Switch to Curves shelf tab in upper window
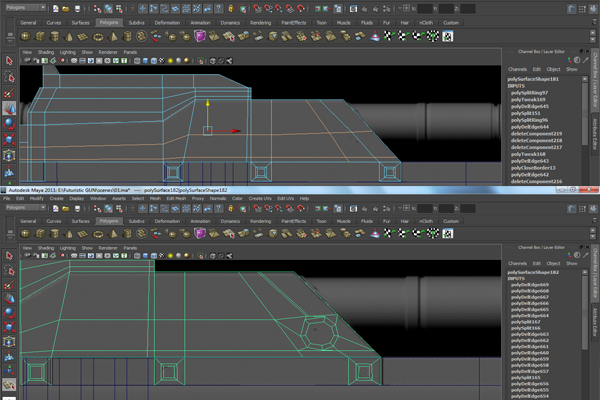 tap(54, 23)
